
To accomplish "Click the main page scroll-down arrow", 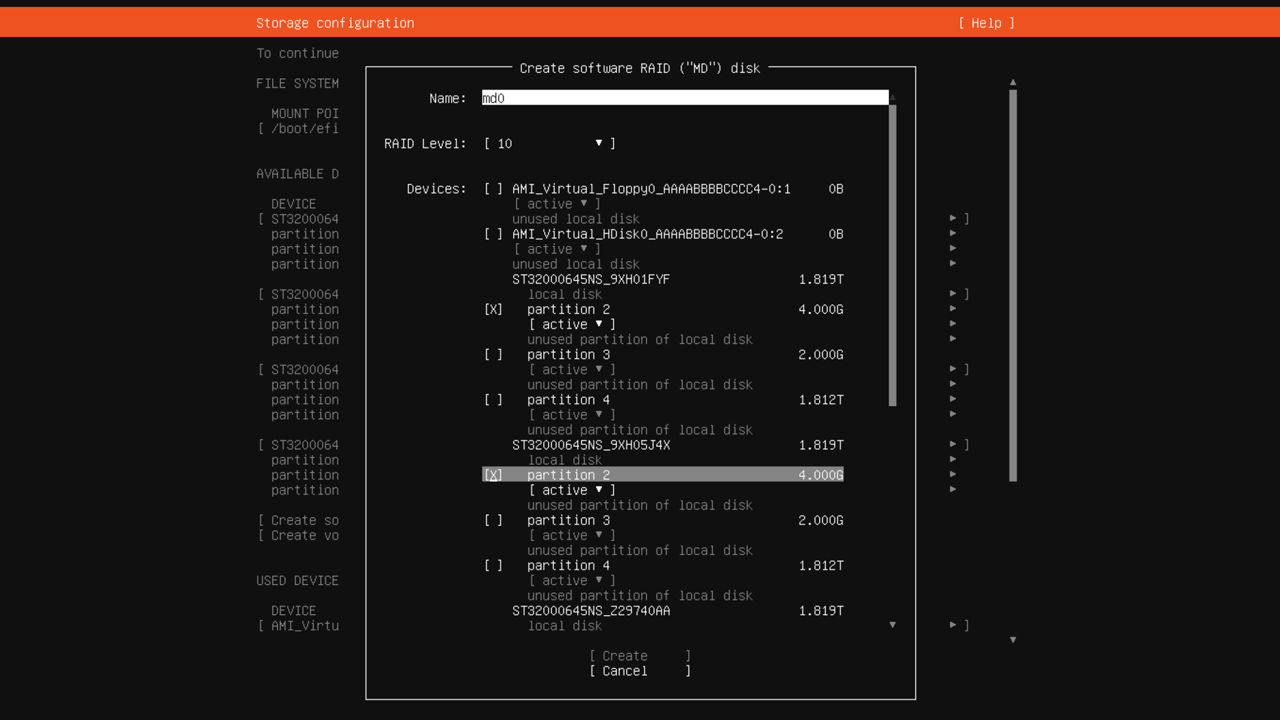I will [x=1013, y=640].
